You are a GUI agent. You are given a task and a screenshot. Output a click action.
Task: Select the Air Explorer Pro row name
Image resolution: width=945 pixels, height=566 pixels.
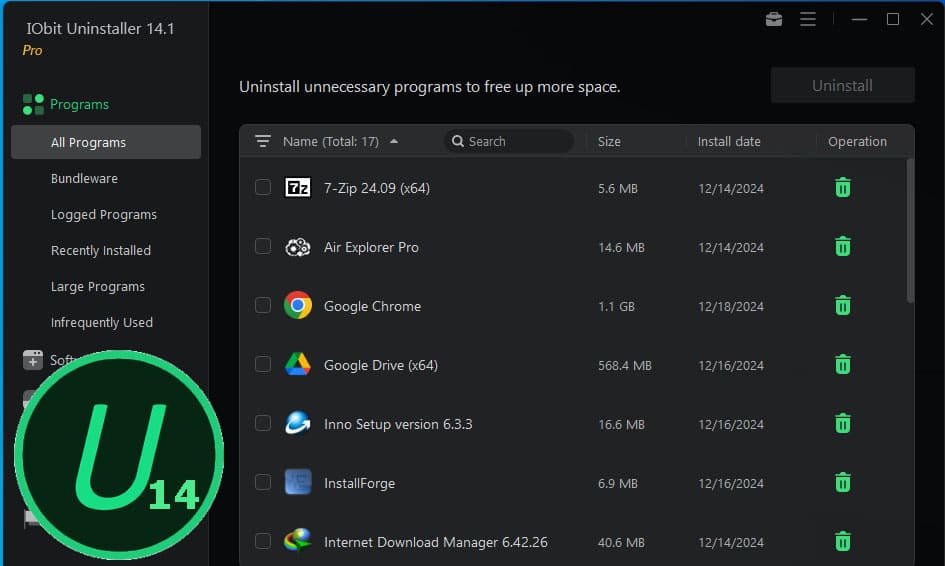pos(371,247)
